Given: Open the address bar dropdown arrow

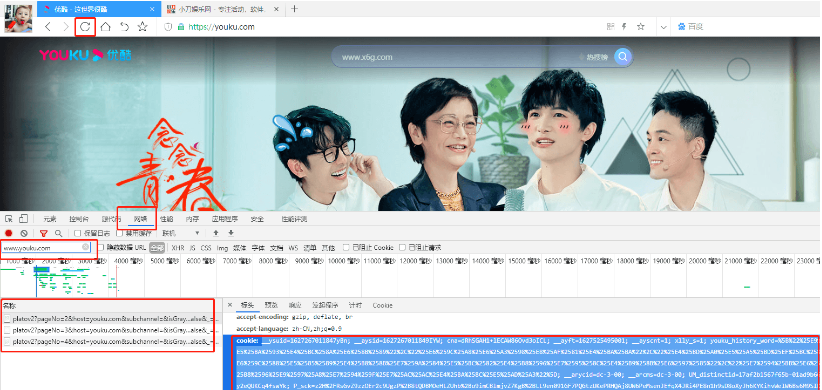Looking at the screenshot, I should pyautogui.click(x=664, y=27).
